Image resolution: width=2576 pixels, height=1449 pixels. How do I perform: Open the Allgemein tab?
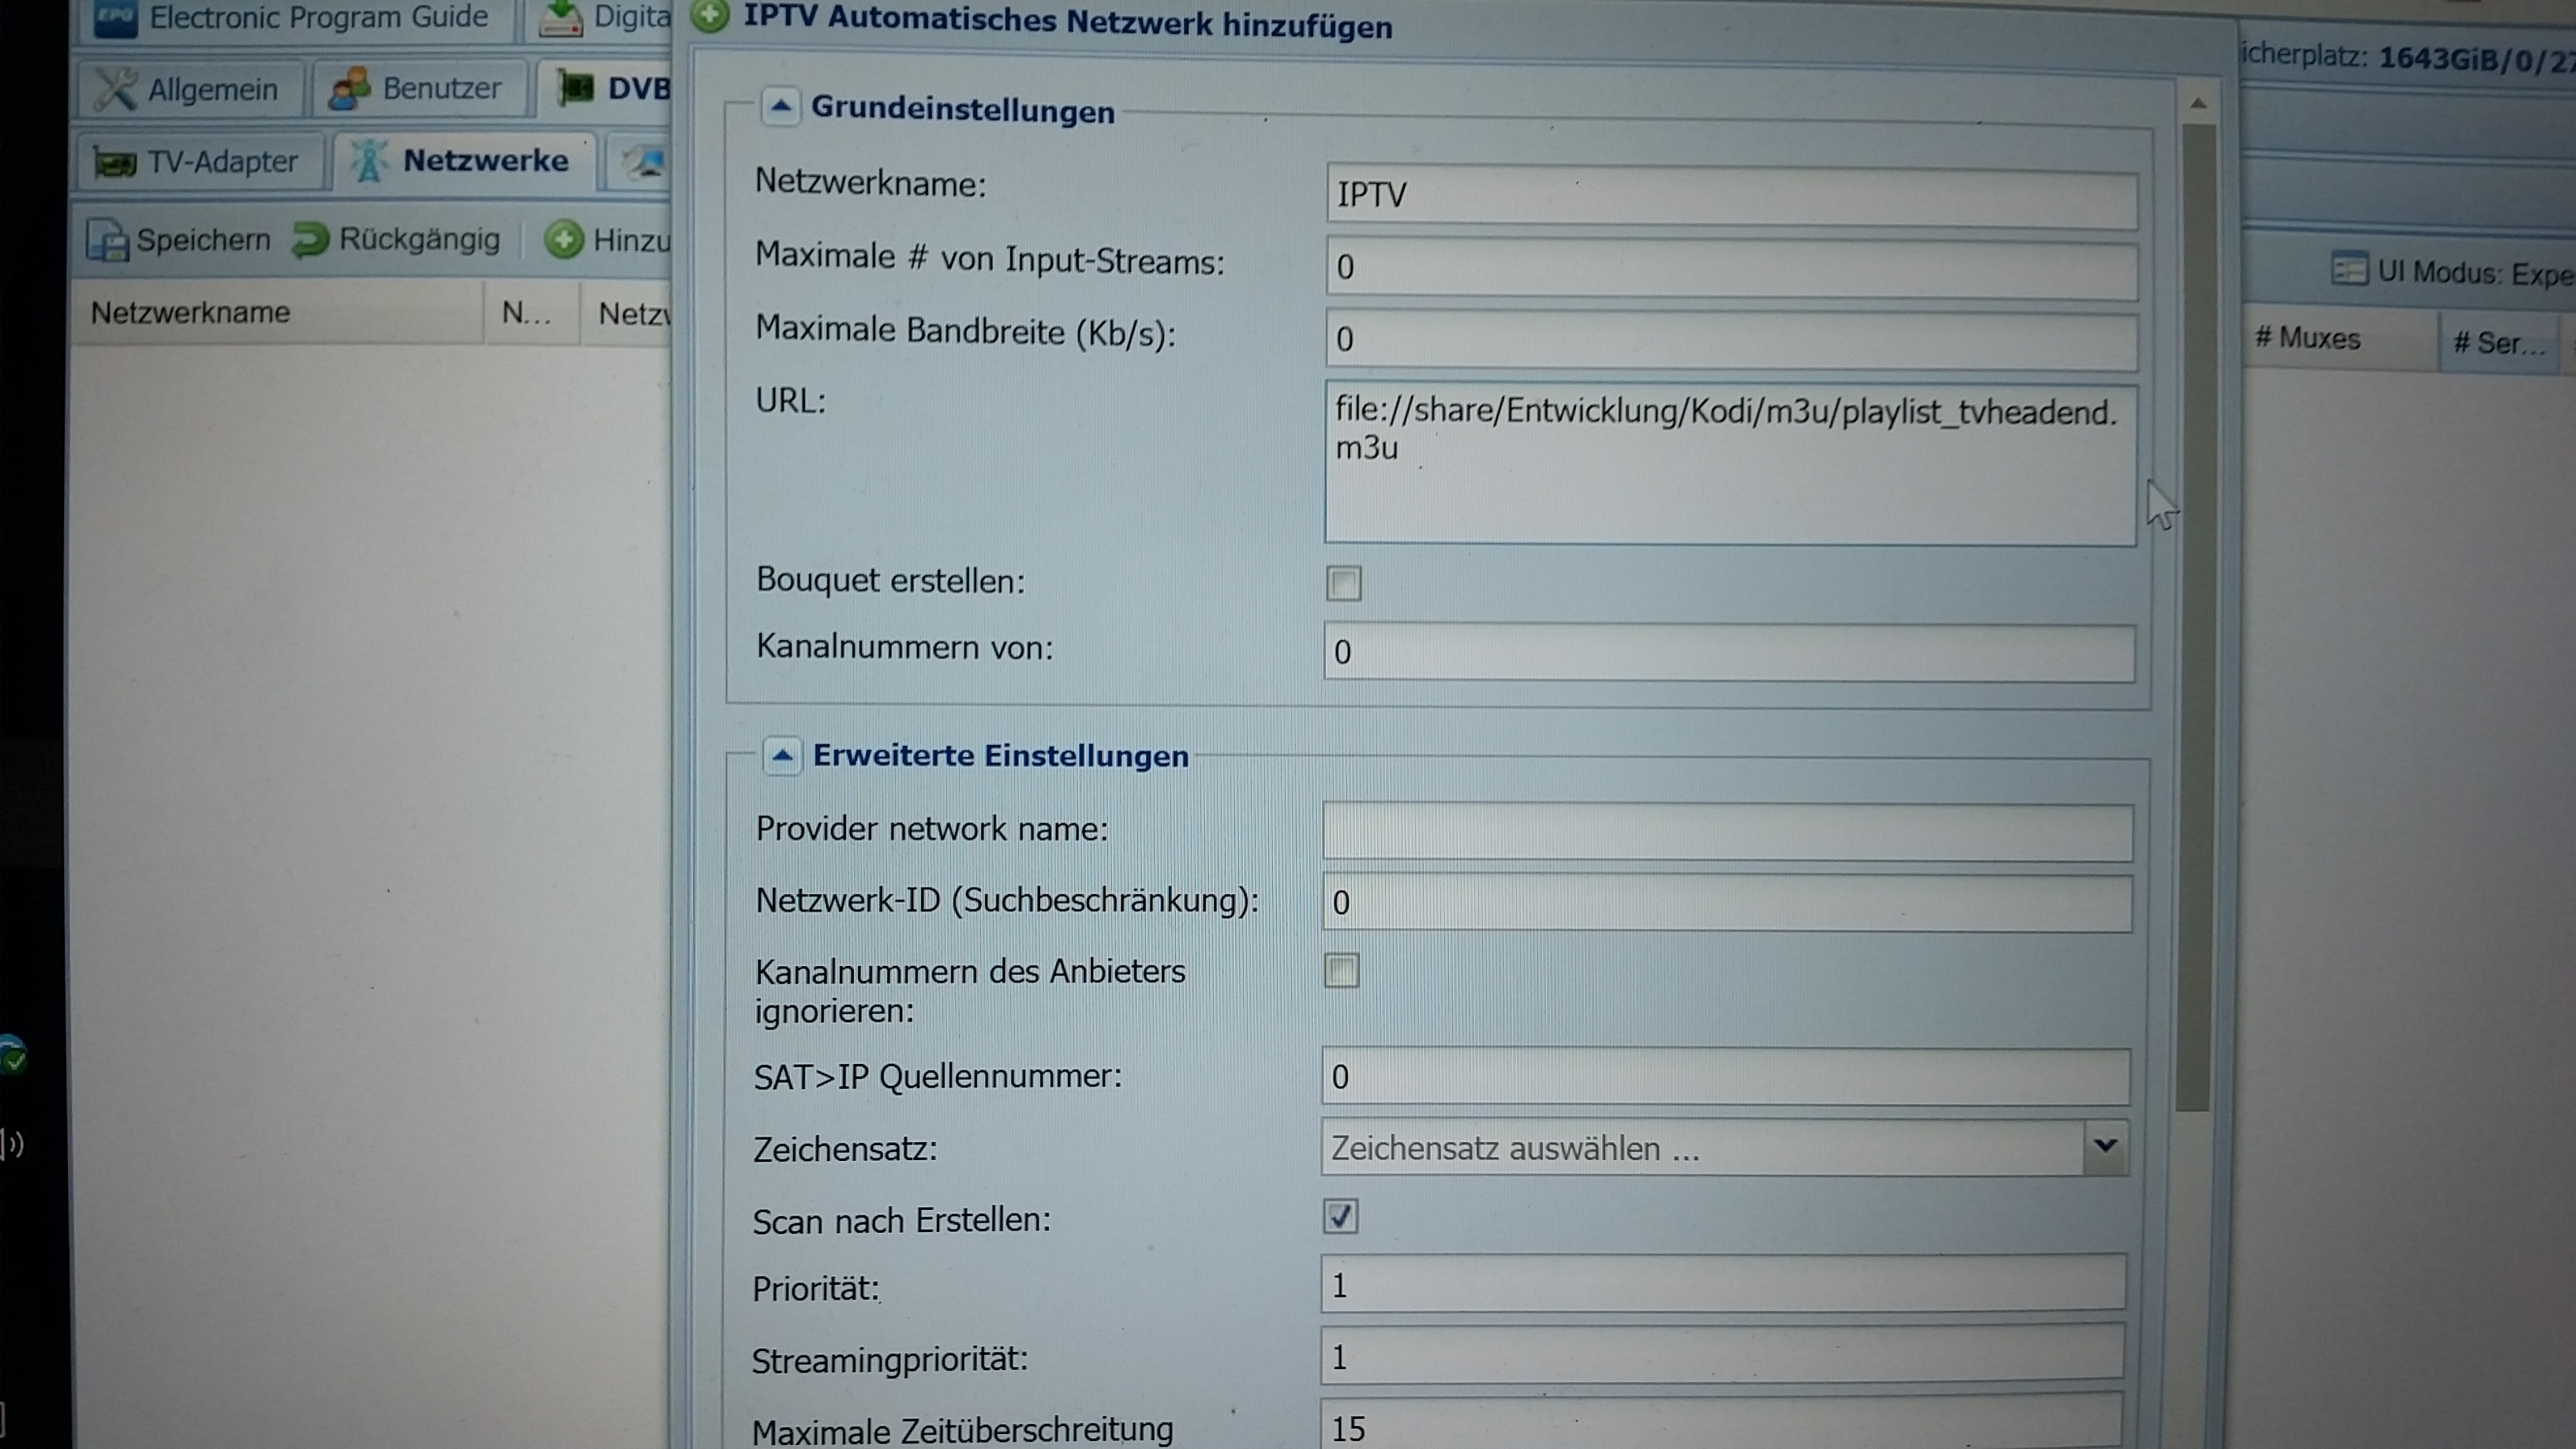point(190,89)
